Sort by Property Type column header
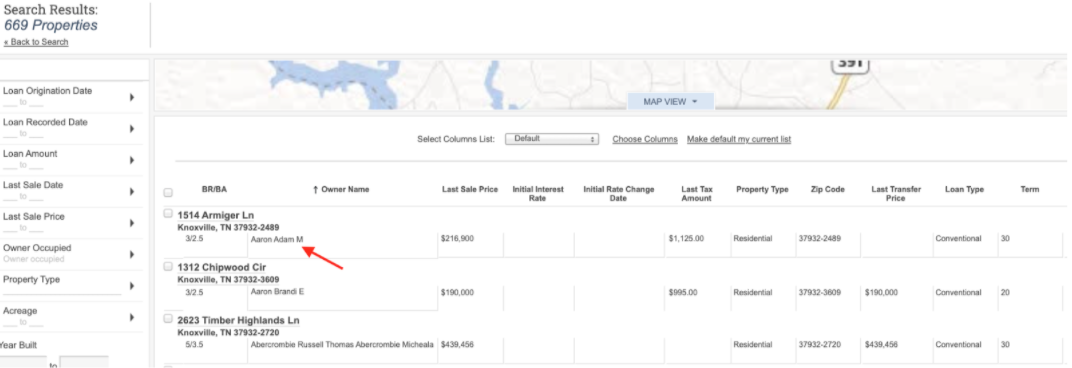 coord(762,189)
